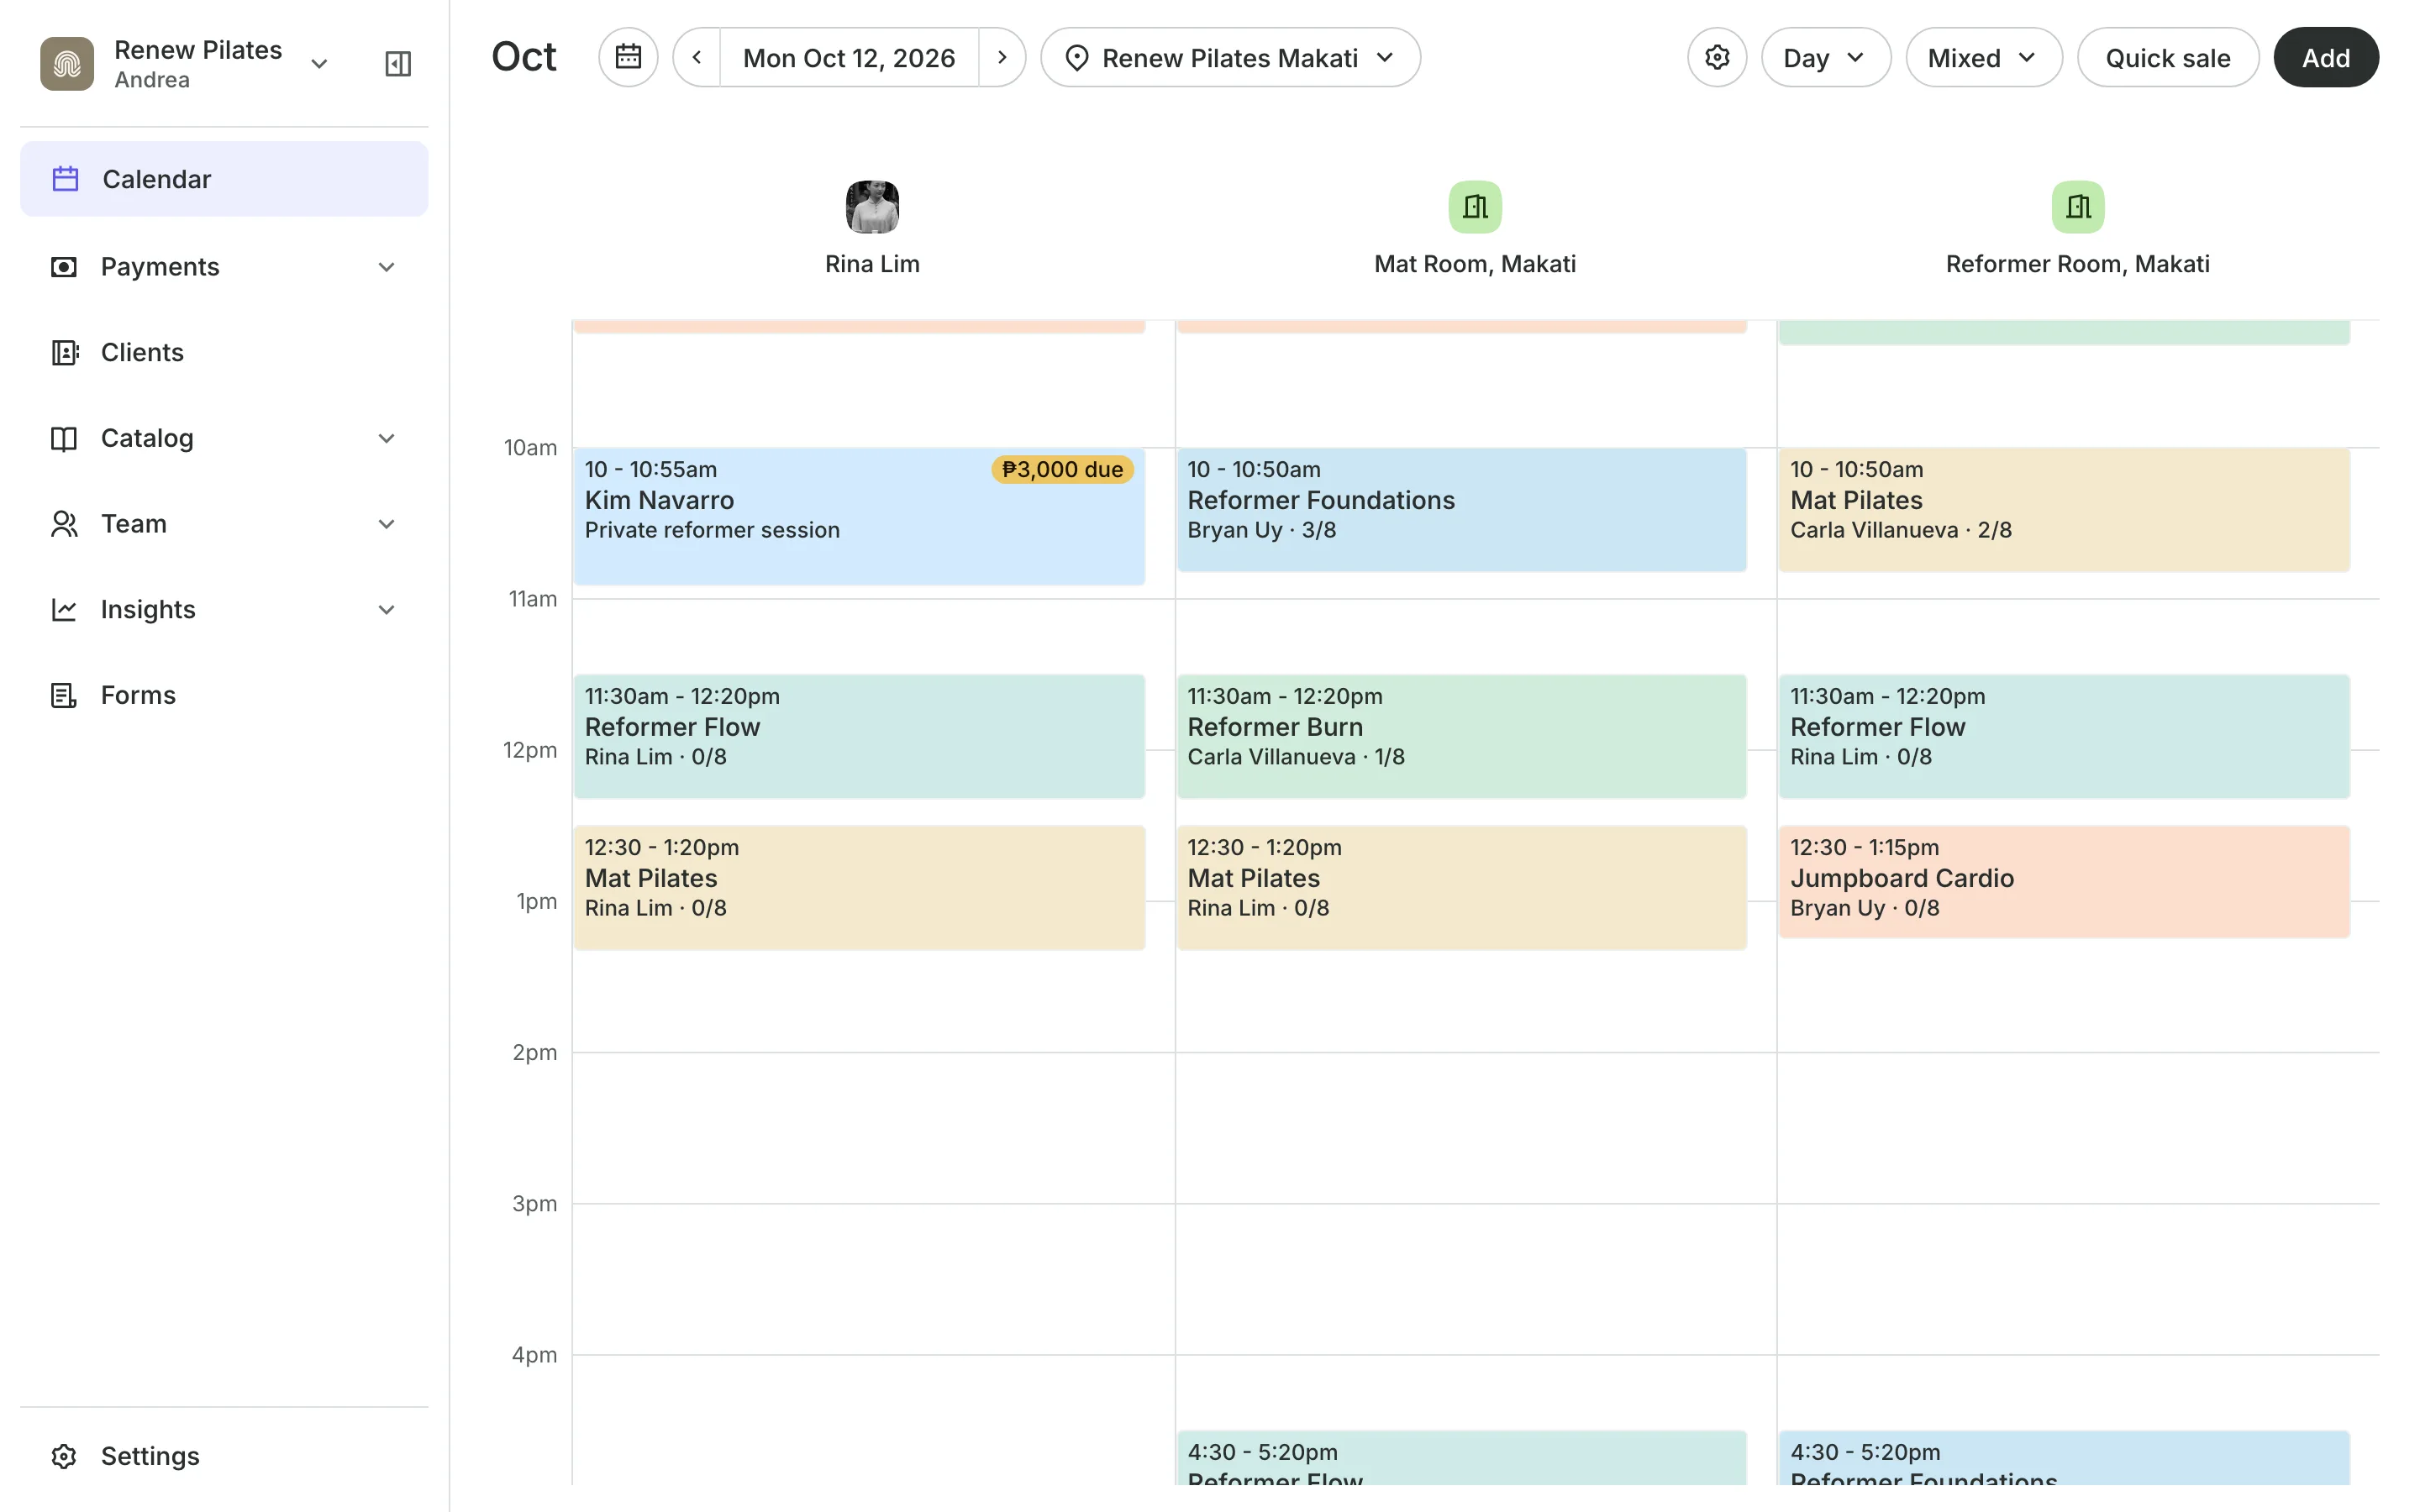
Task: Click the Add button
Action: tap(2325, 57)
